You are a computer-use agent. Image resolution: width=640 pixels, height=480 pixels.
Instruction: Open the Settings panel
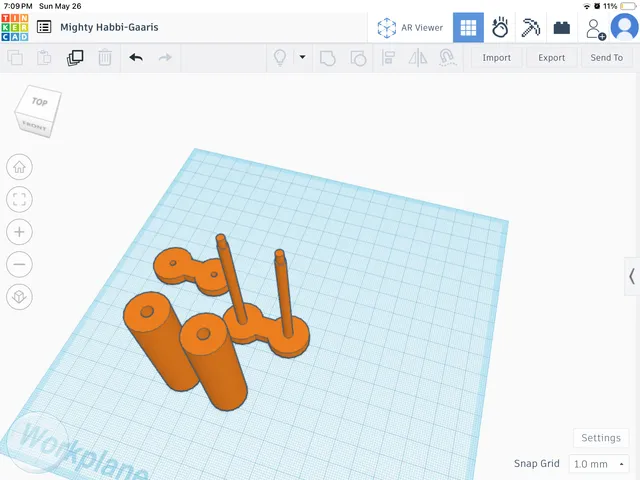pos(601,438)
